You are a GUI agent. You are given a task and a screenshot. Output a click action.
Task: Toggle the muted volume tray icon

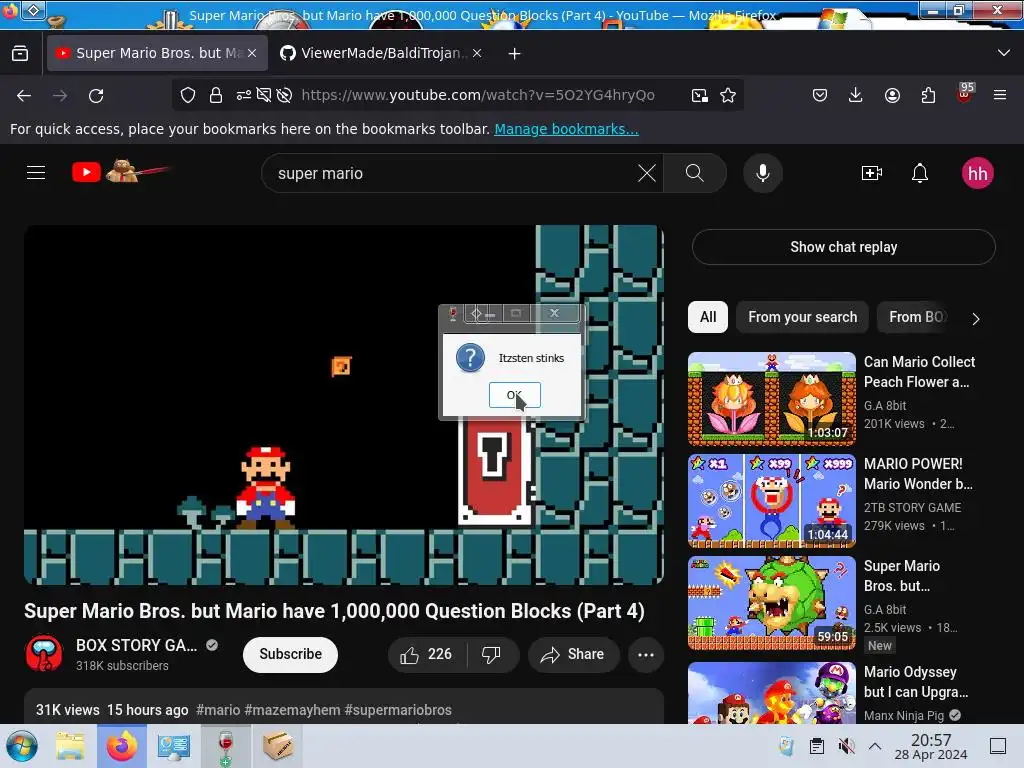click(x=846, y=746)
